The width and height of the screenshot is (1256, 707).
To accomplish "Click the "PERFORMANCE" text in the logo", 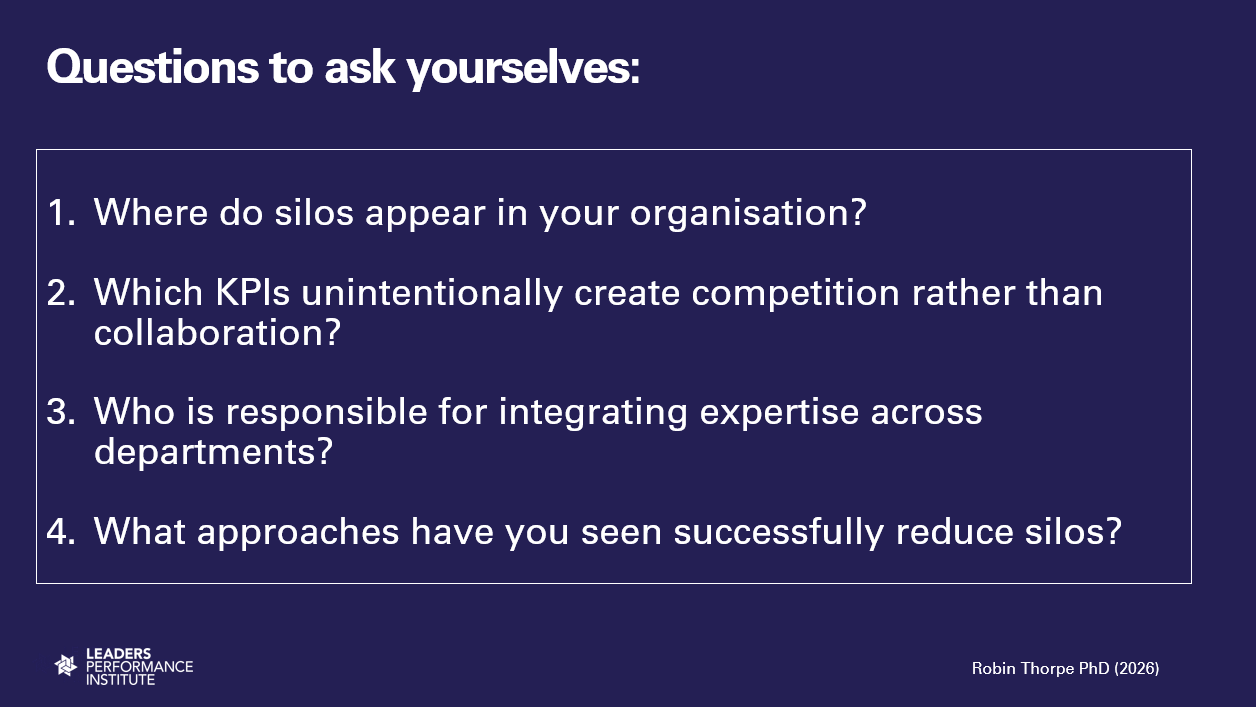I will click(139, 666).
